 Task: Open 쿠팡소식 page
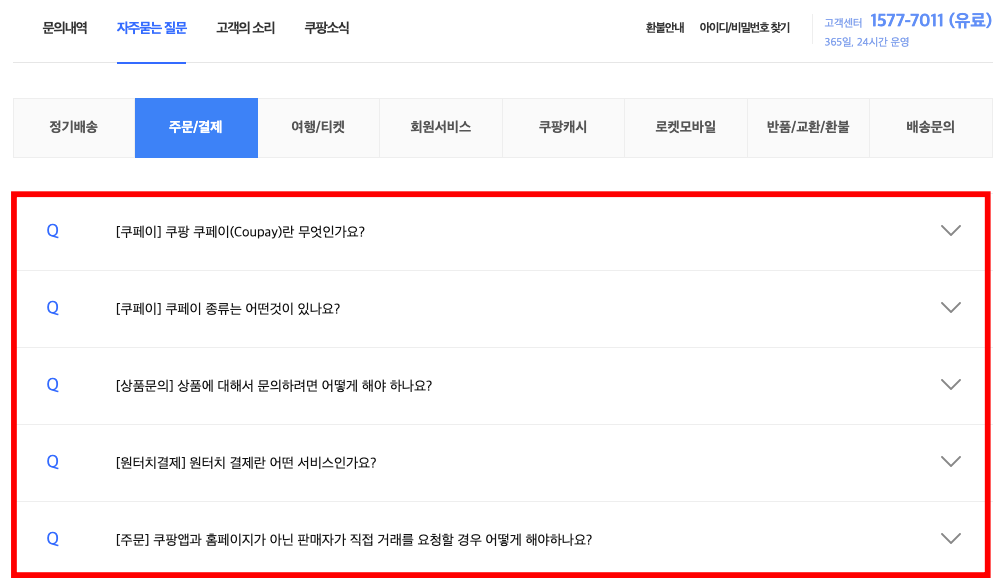327,28
